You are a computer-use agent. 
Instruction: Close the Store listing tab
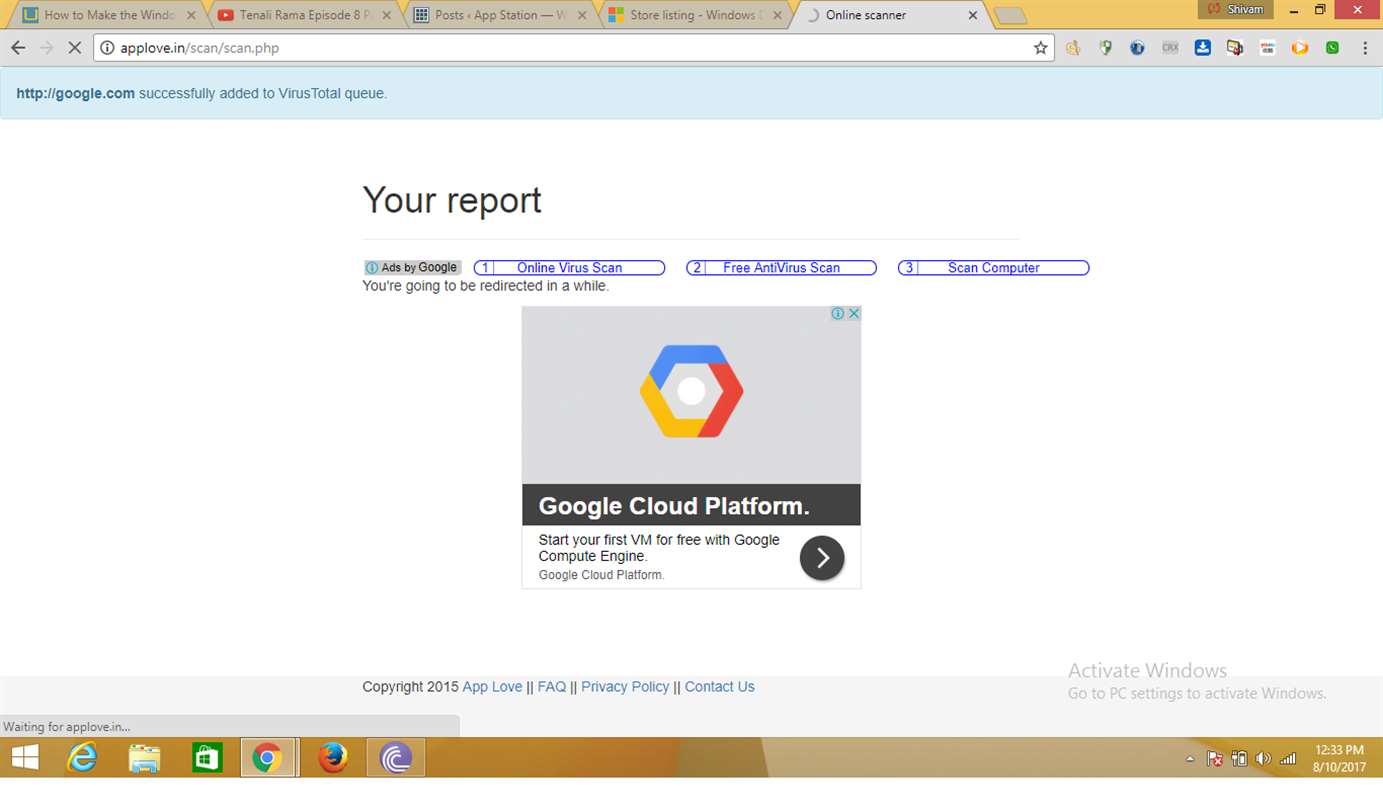tap(777, 16)
